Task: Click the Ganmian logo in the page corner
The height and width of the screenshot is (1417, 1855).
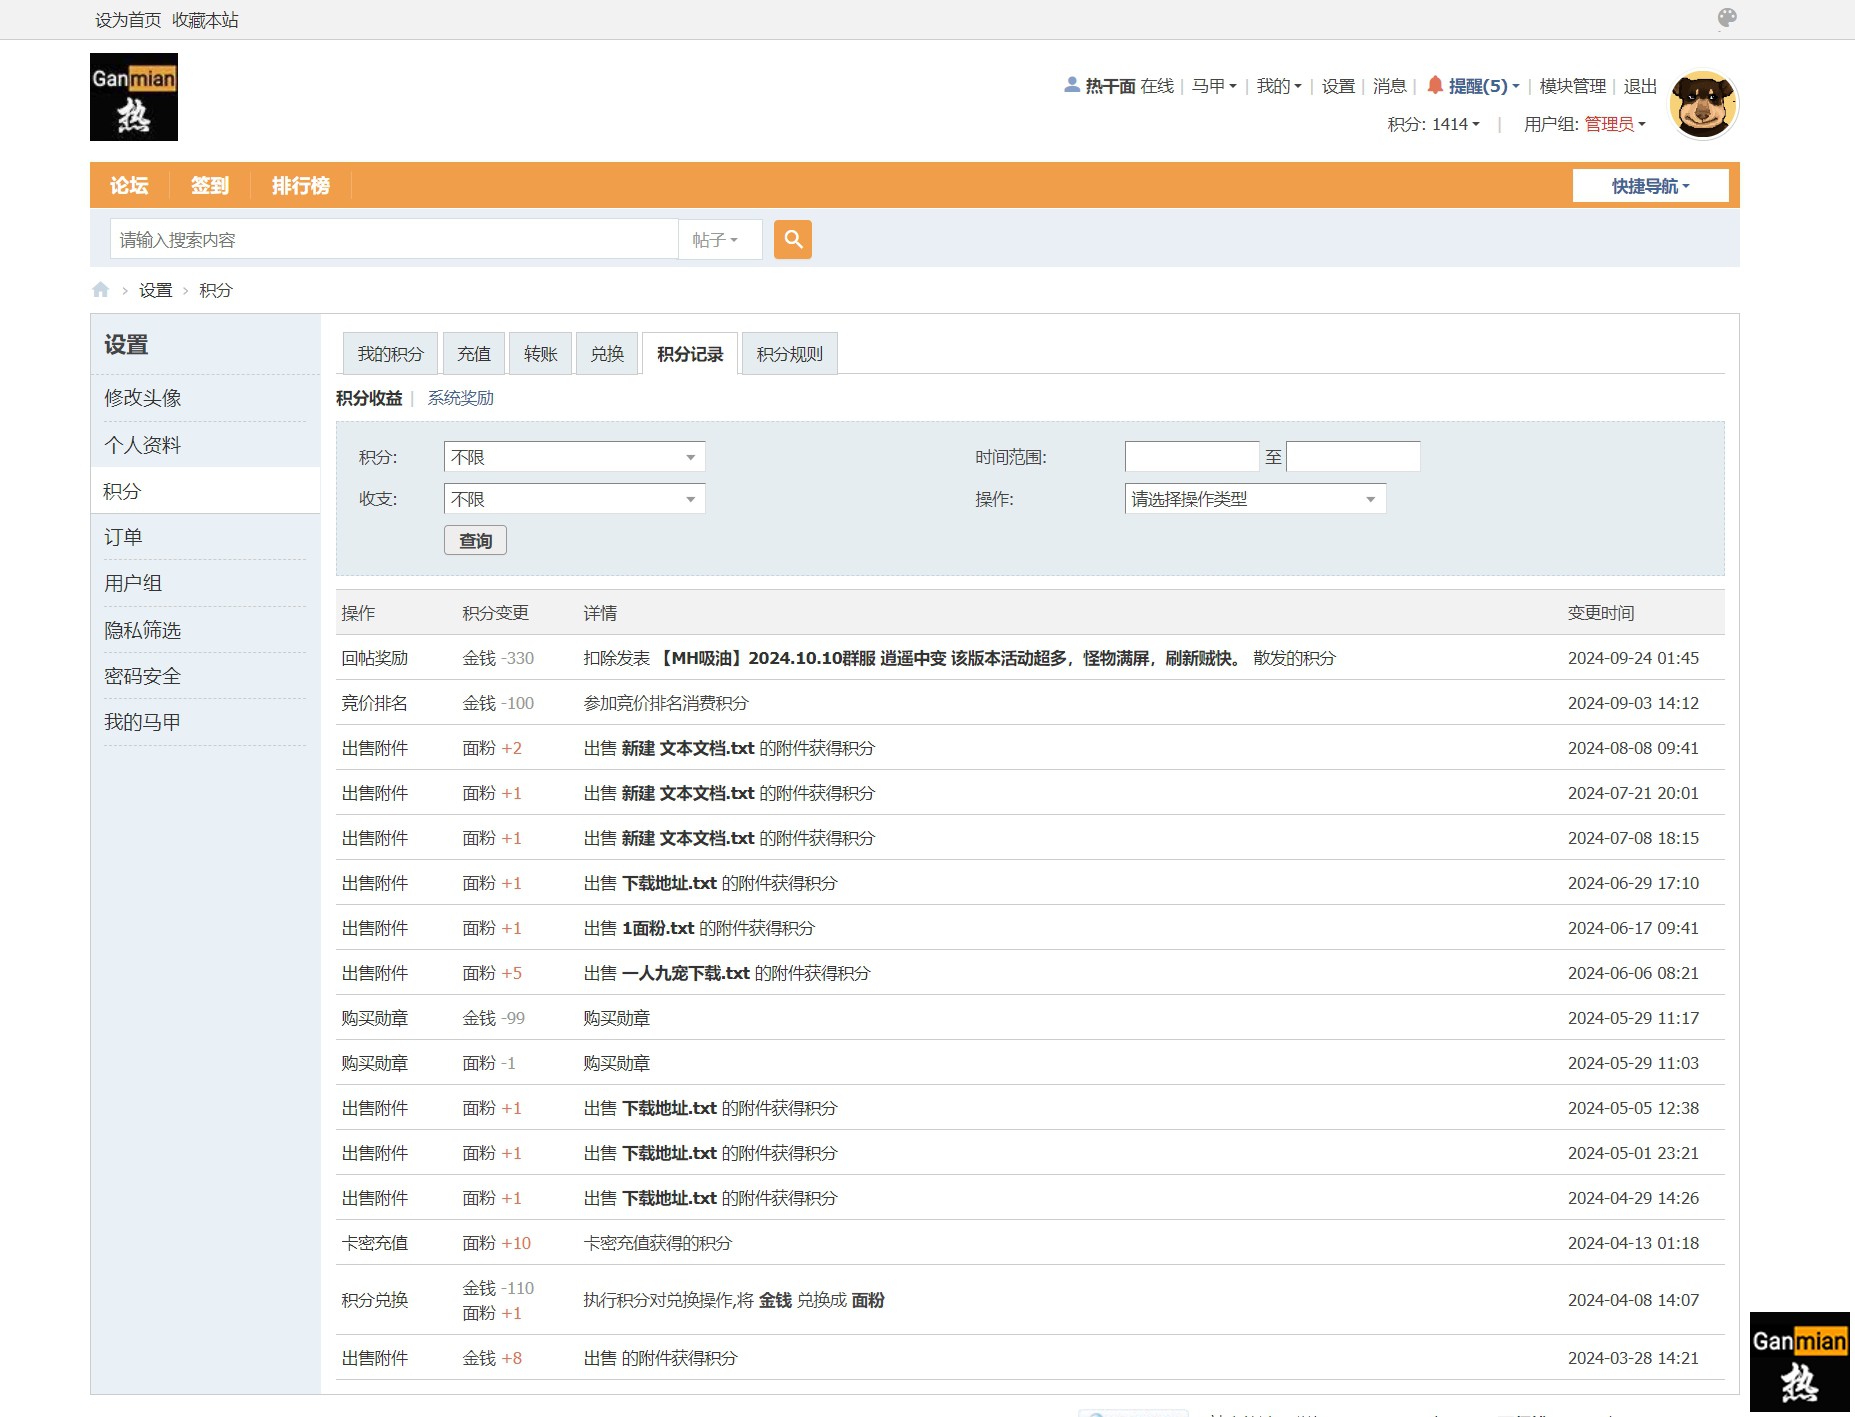Action: (1799, 1361)
